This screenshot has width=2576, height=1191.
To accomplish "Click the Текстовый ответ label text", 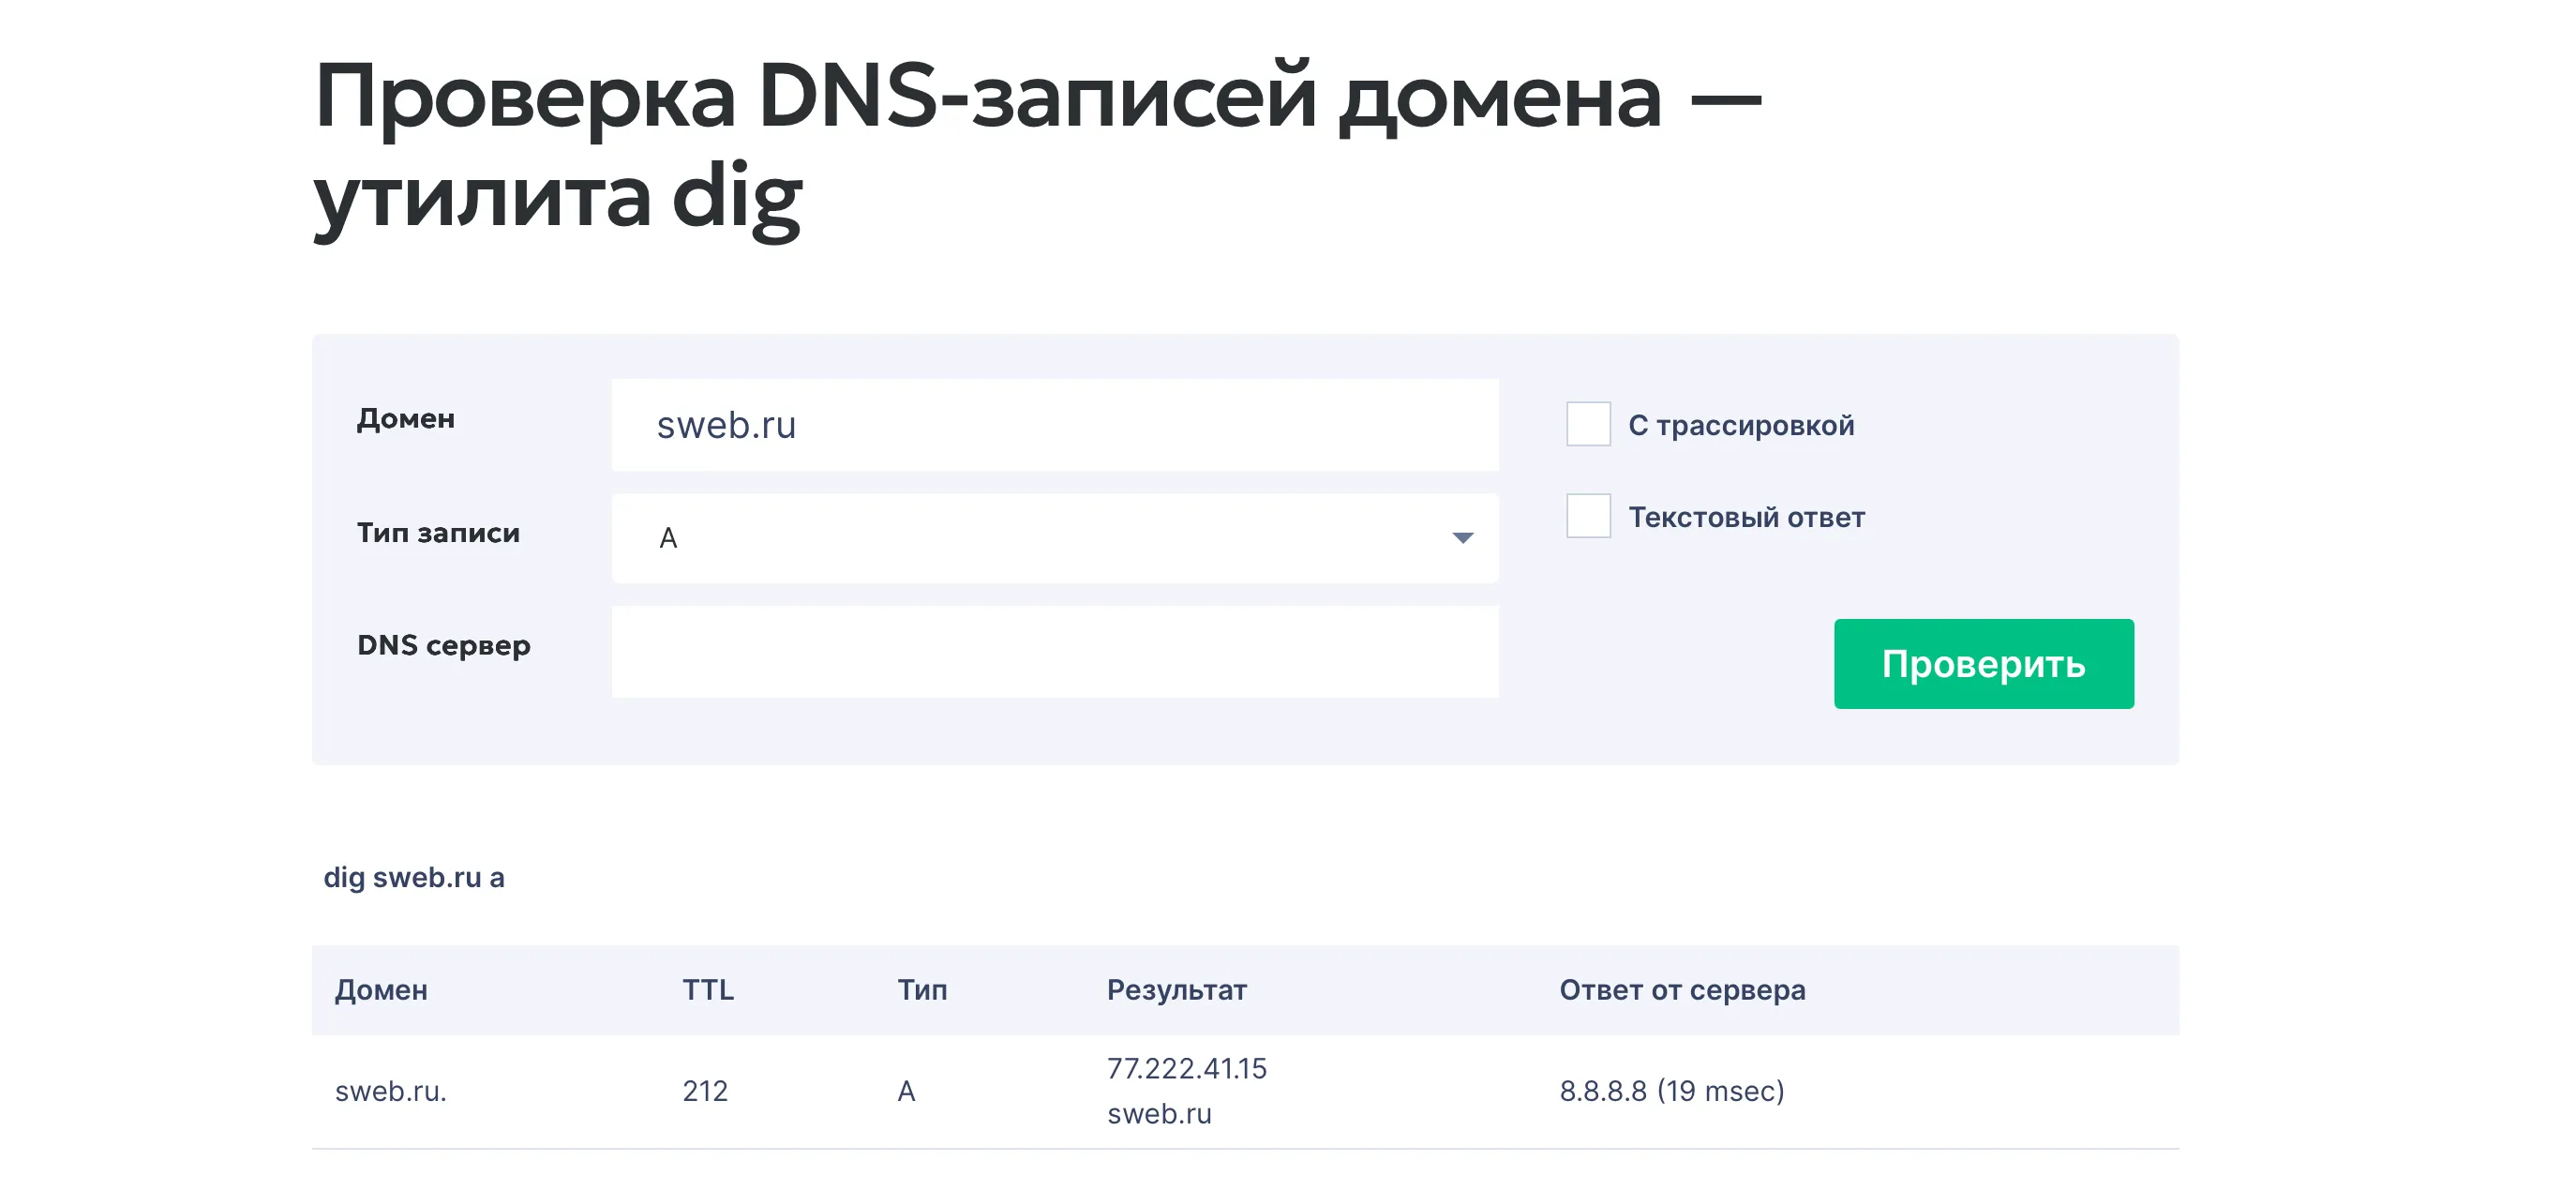I will coord(1746,517).
